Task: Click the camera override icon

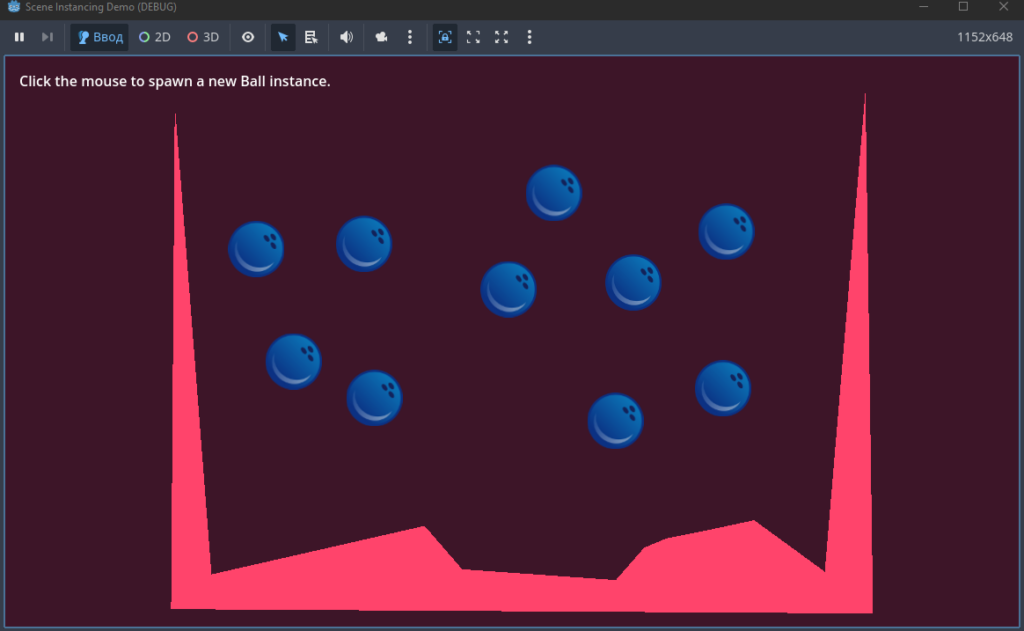Action: (381, 37)
